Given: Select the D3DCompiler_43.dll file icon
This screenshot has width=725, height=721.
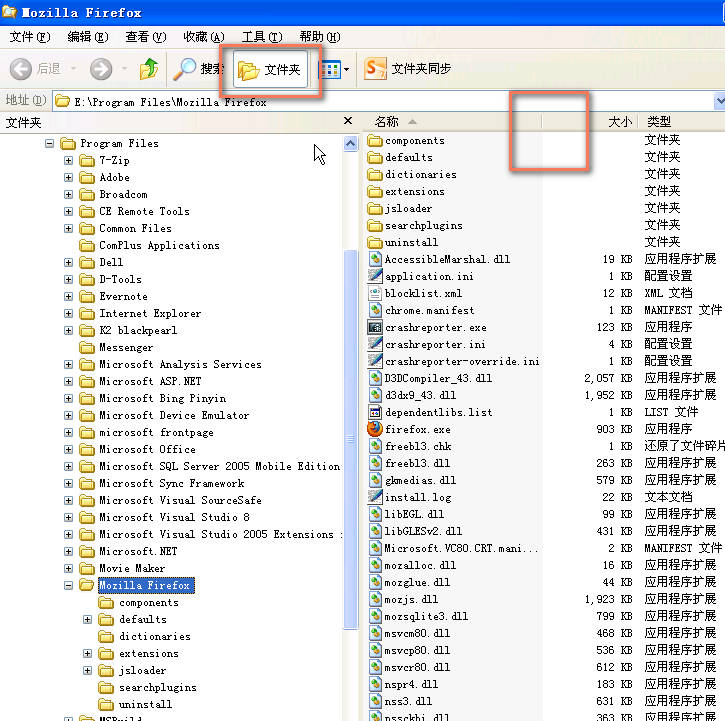Looking at the screenshot, I should (x=375, y=378).
